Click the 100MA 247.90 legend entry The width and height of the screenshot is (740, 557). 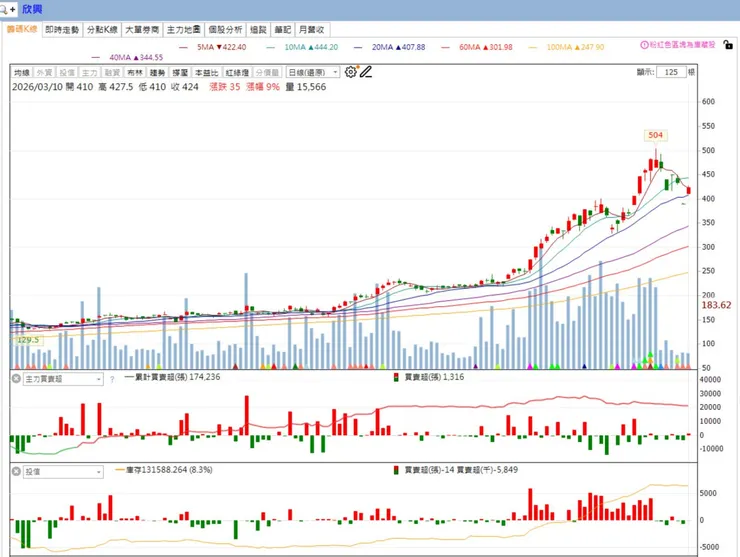(x=566, y=47)
